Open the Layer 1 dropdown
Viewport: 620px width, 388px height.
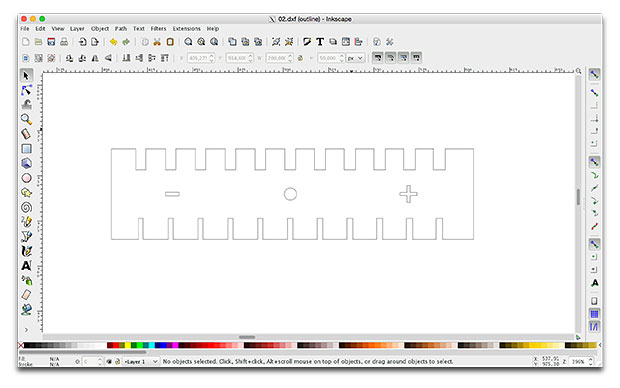click(141, 362)
